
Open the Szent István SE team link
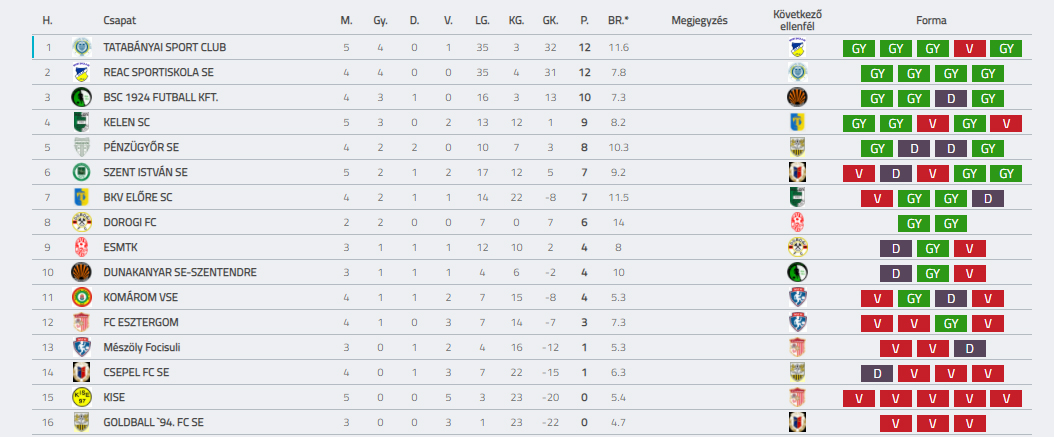click(x=145, y=172)
